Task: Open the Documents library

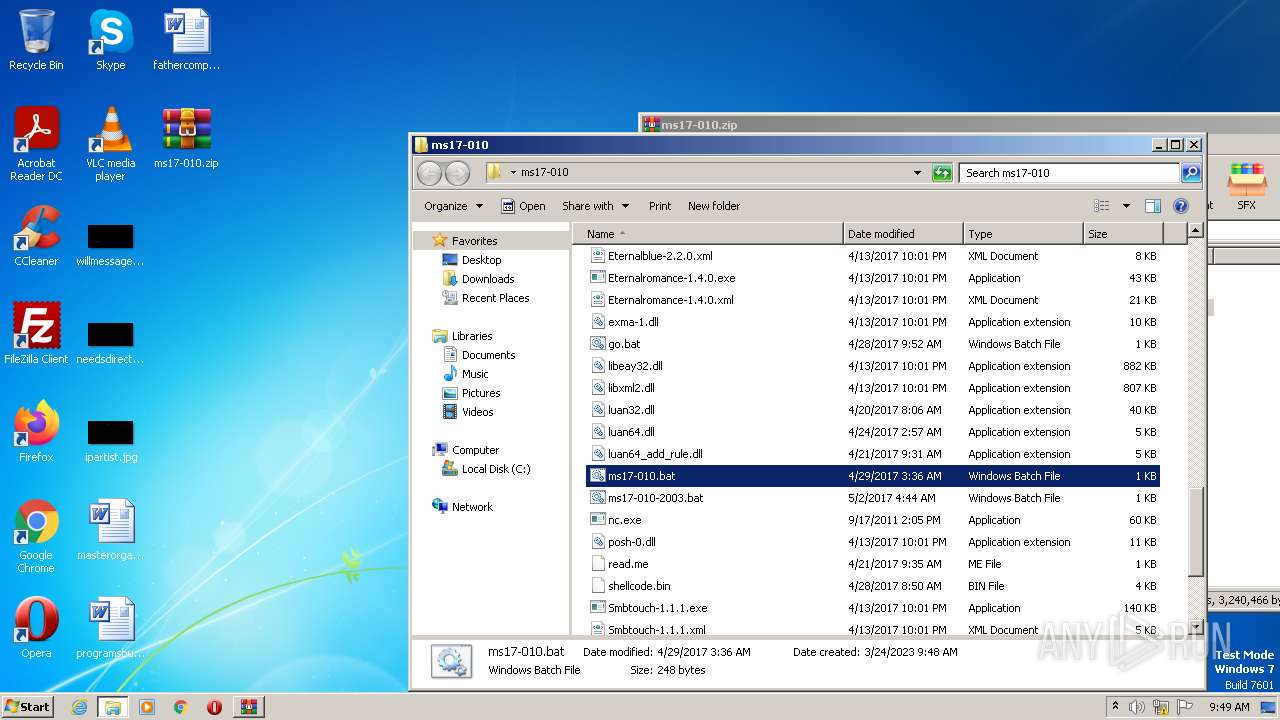Action: pos(488,355)
